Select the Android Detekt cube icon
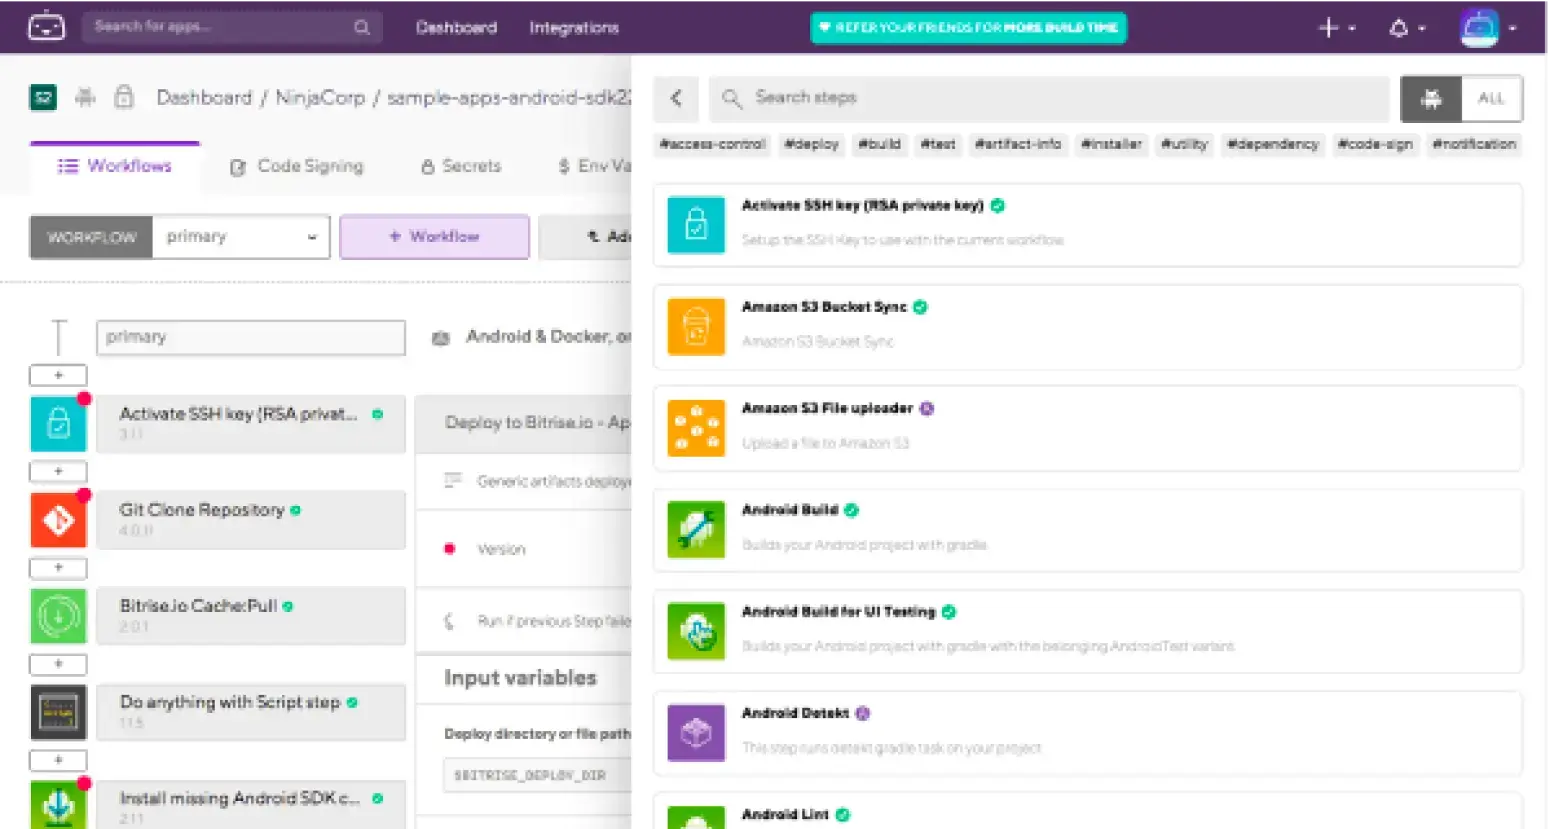 coord(695,733)
